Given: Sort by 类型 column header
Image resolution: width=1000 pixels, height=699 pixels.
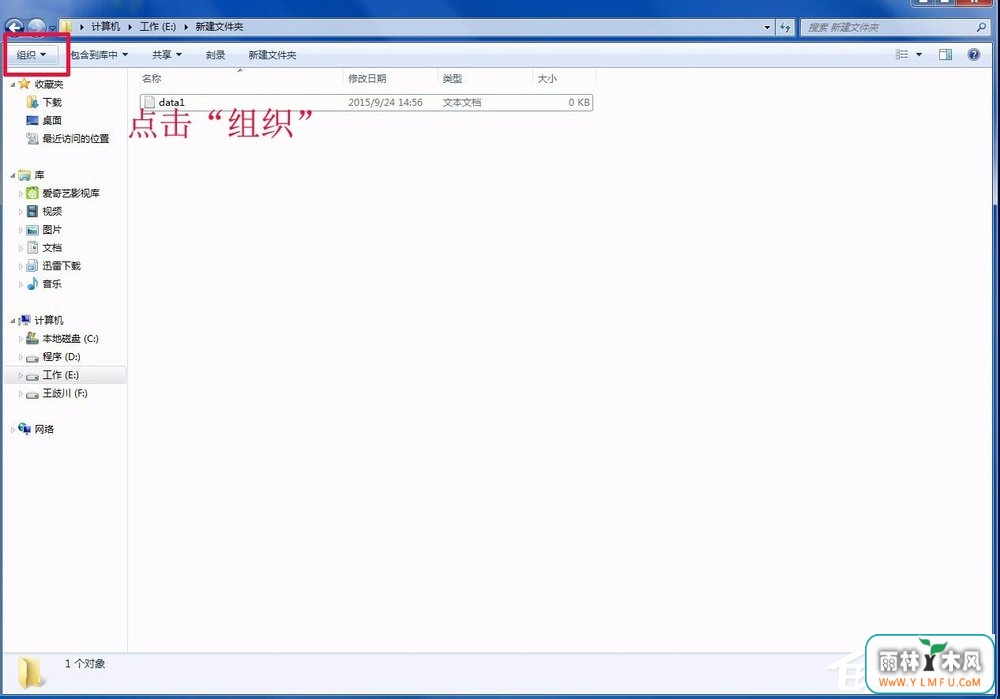Looking at the screenshot, I should point(485,78).
